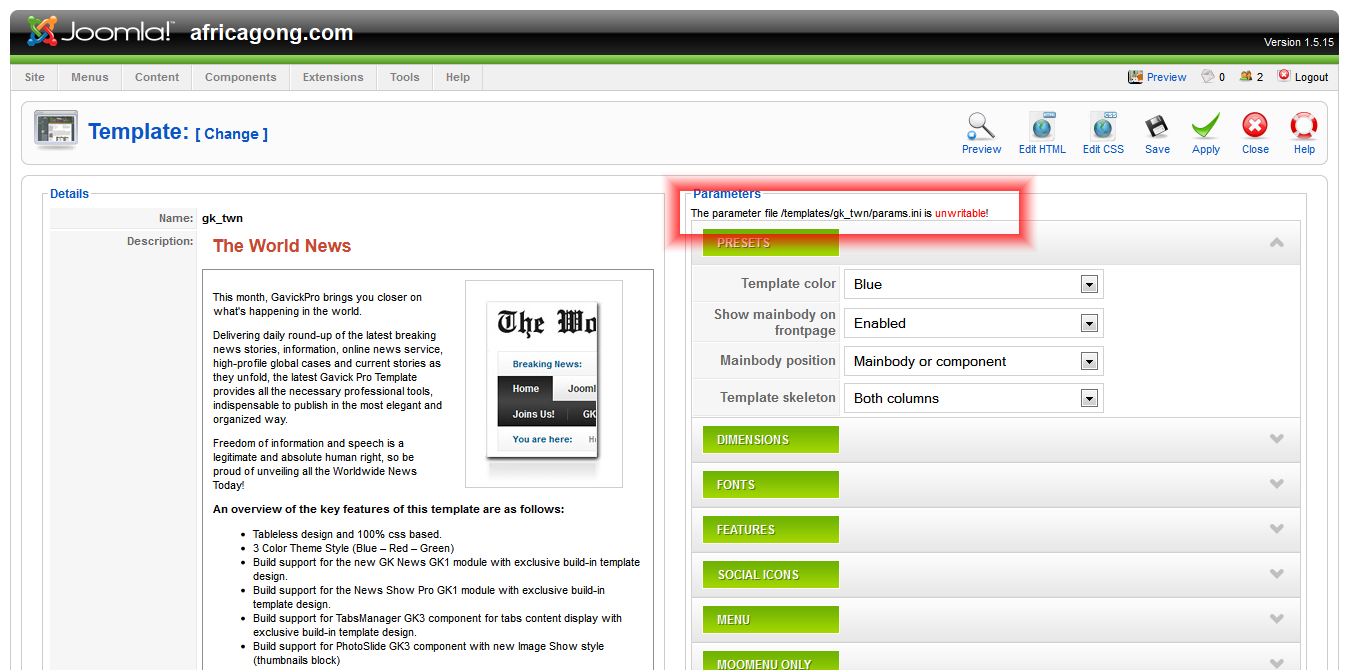
Task: Open the Components menu
Action: click(241, 77)
